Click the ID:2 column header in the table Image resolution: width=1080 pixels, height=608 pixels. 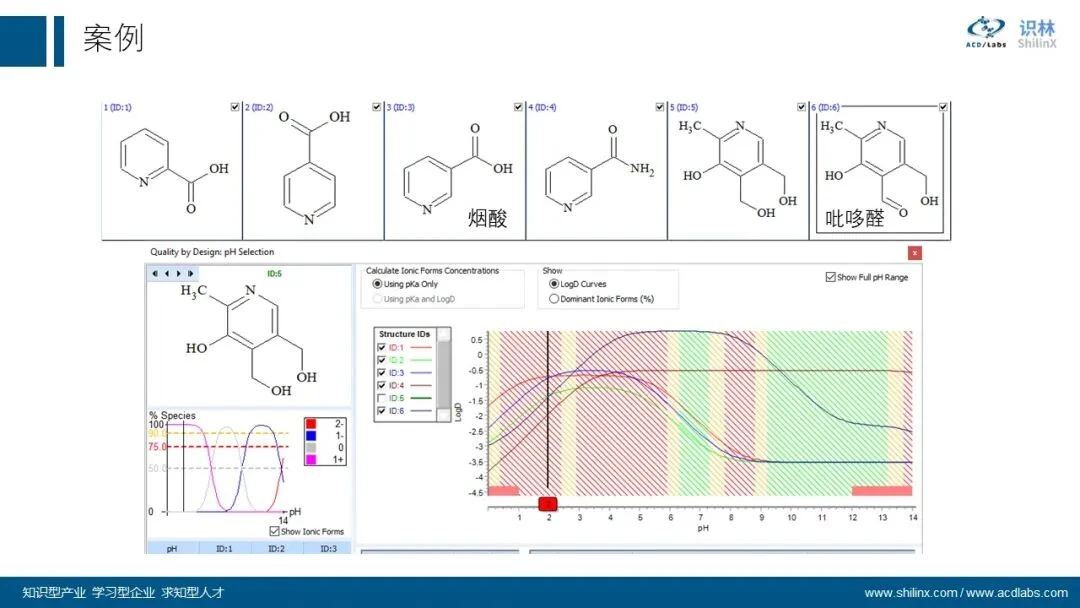tap(276, 548)
